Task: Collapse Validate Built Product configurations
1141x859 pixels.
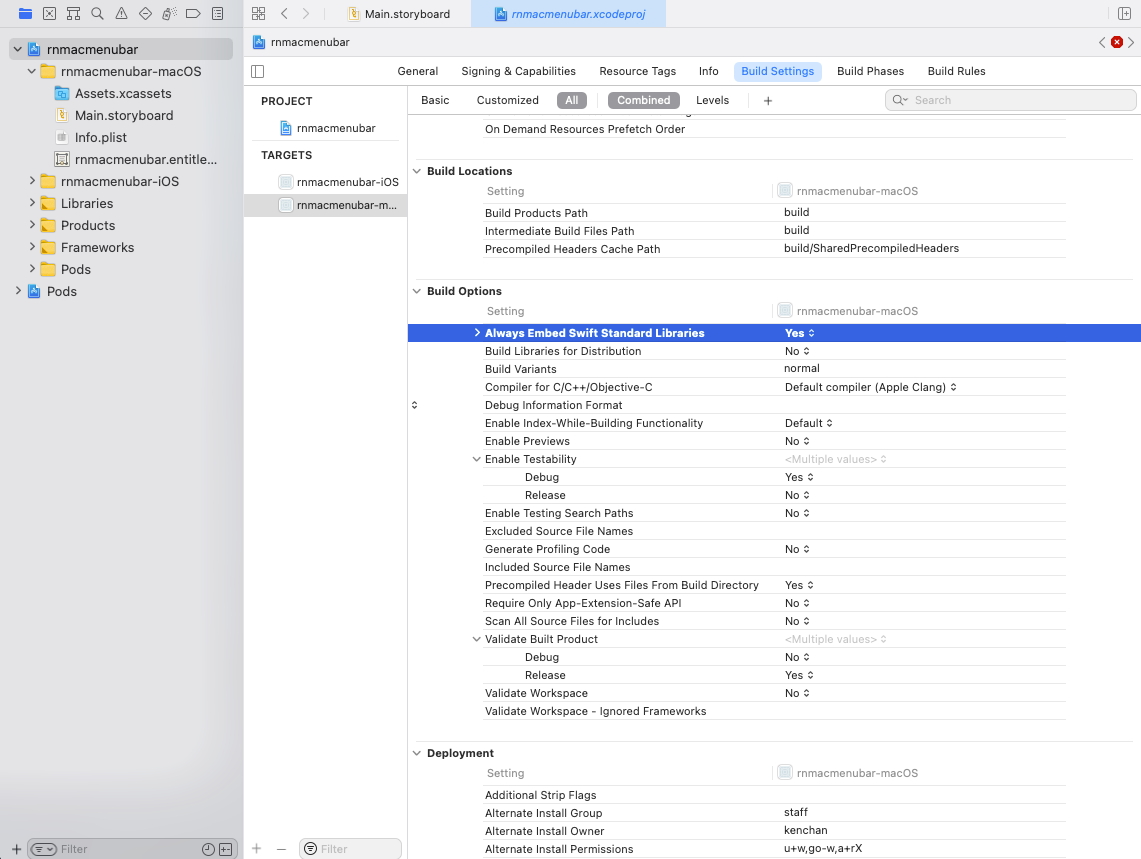Action: click(477, 639)
